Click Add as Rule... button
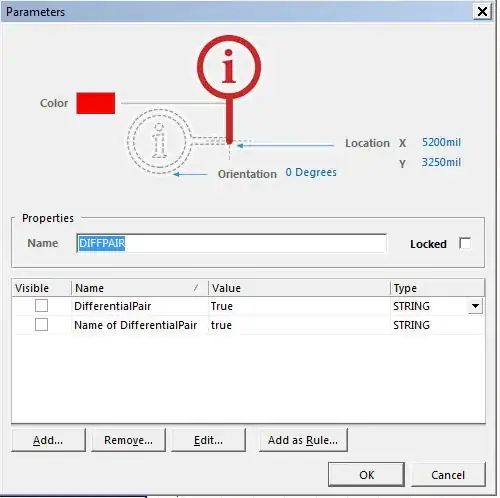 pos(303,440)
